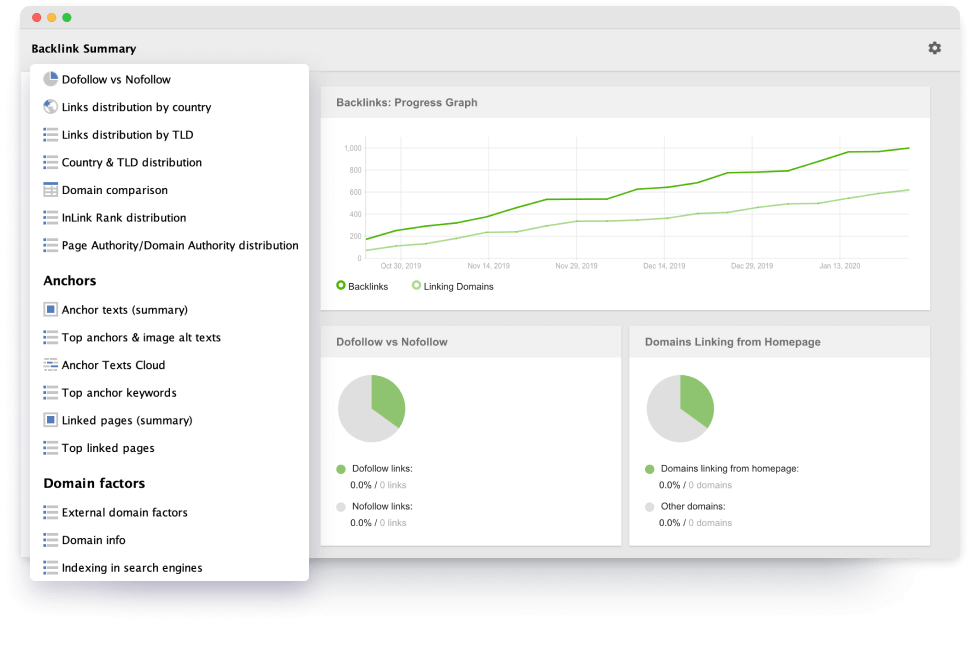Click the square icon beside Linked pages (summary)
Screen dimensions: 970x653
pyautogui.click(x=51, y=420)
